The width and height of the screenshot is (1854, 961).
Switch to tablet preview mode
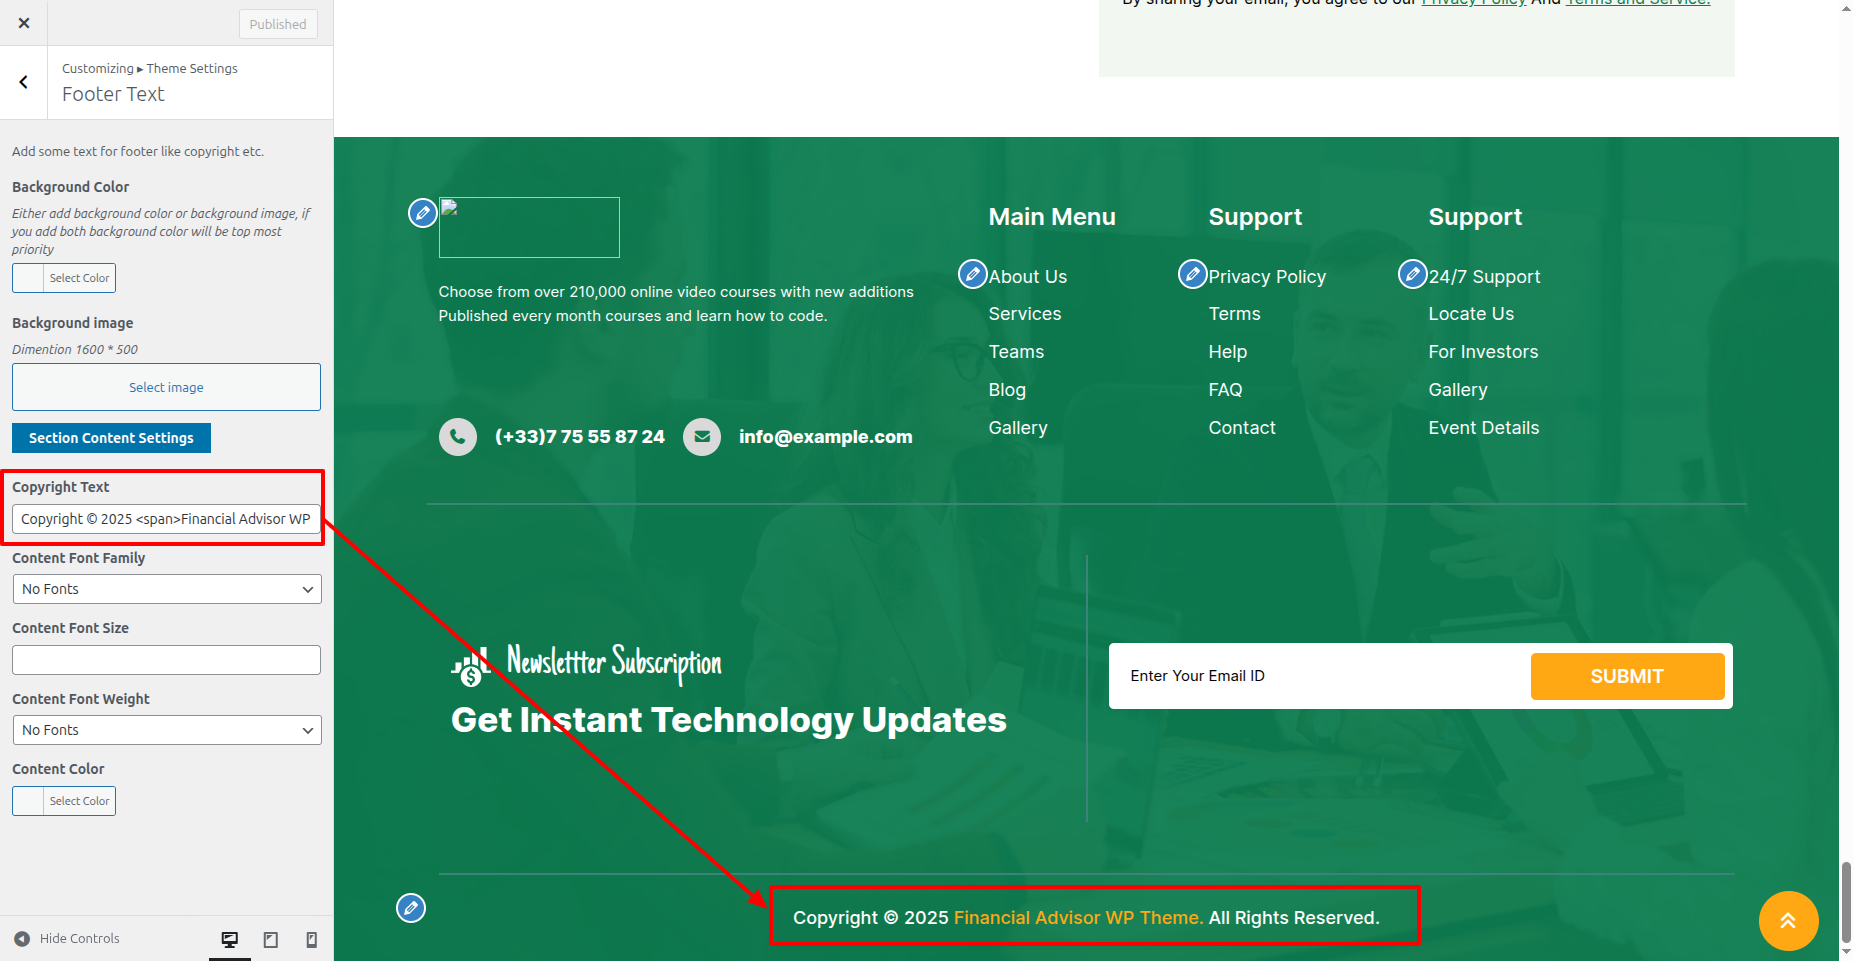[x=271, y=939]
